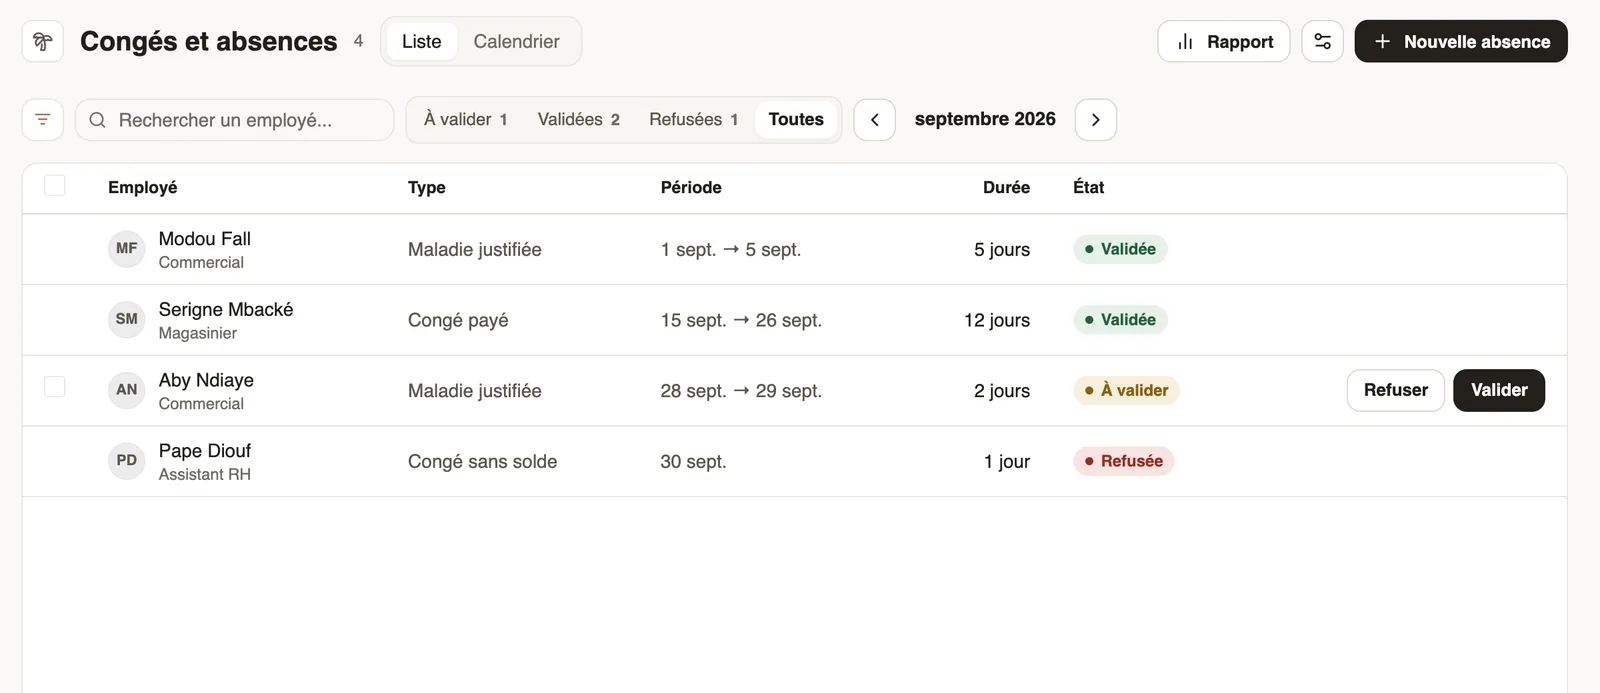Viewport: 1600px width, 693px height.
Task: Click the magnifier icon in search field
Action: point(98,120)
